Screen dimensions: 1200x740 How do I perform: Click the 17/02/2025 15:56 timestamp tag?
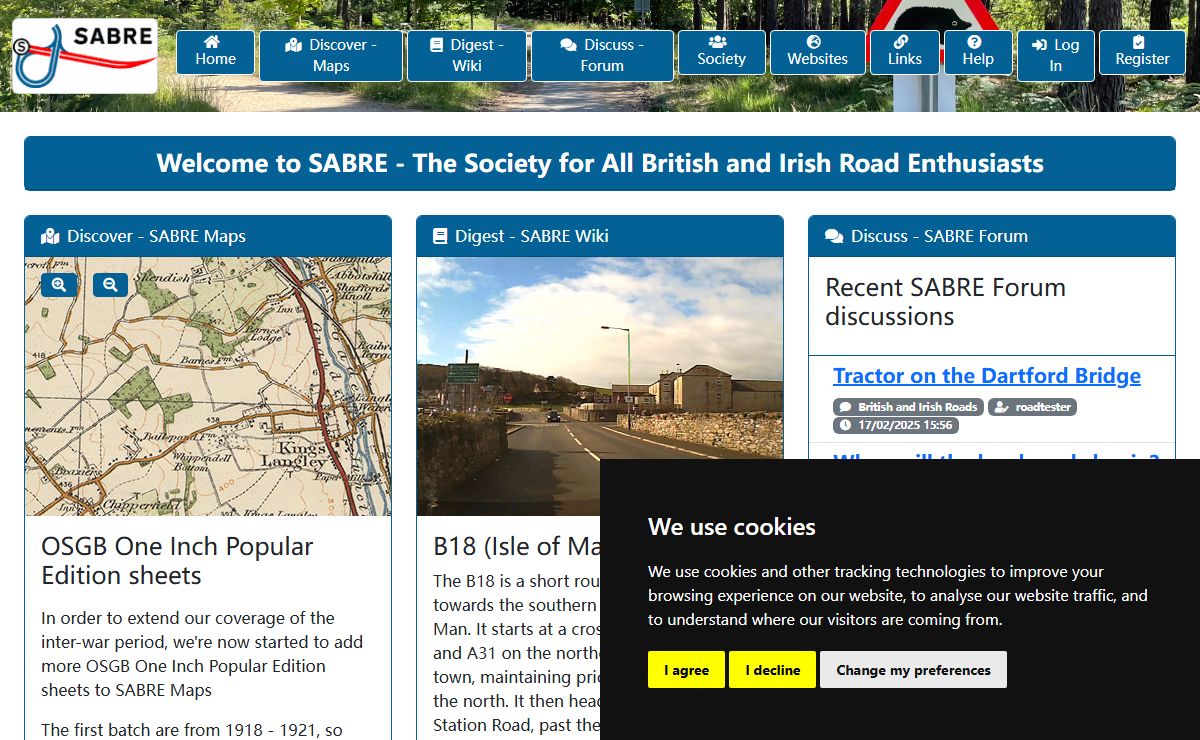click(x=895, y=425)
